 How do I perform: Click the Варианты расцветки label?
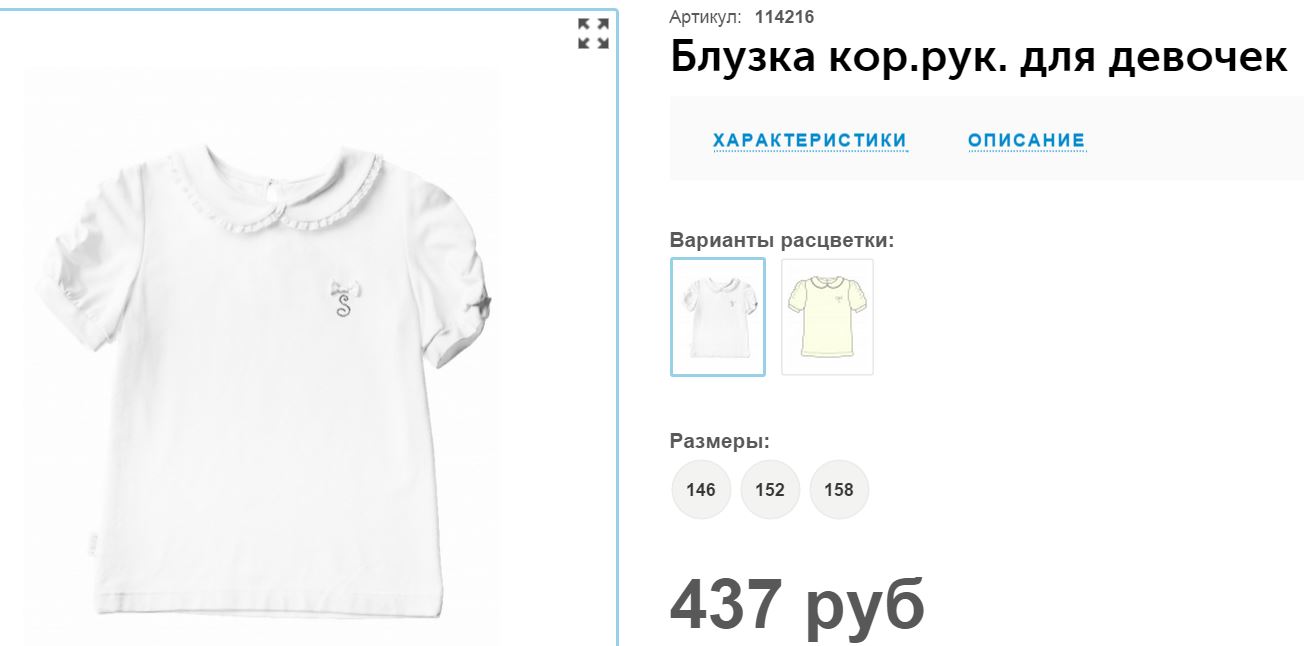point(782,240)
